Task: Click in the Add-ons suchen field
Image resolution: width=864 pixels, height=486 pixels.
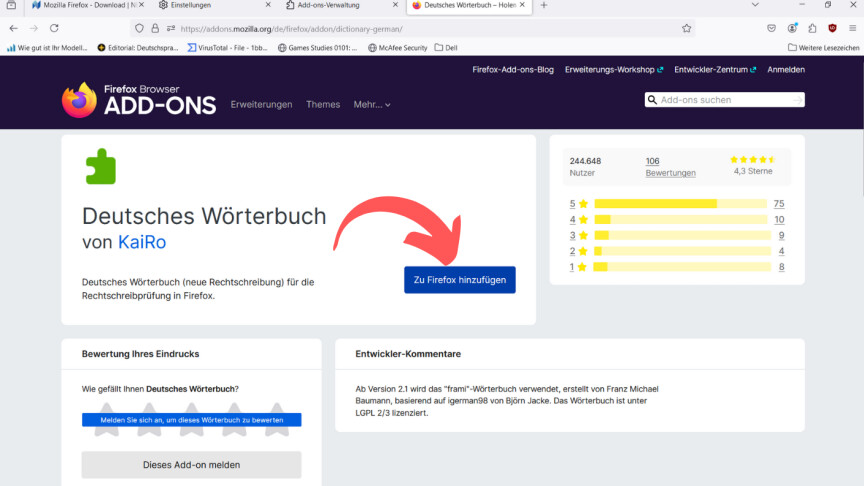Action: pos(725,100)
